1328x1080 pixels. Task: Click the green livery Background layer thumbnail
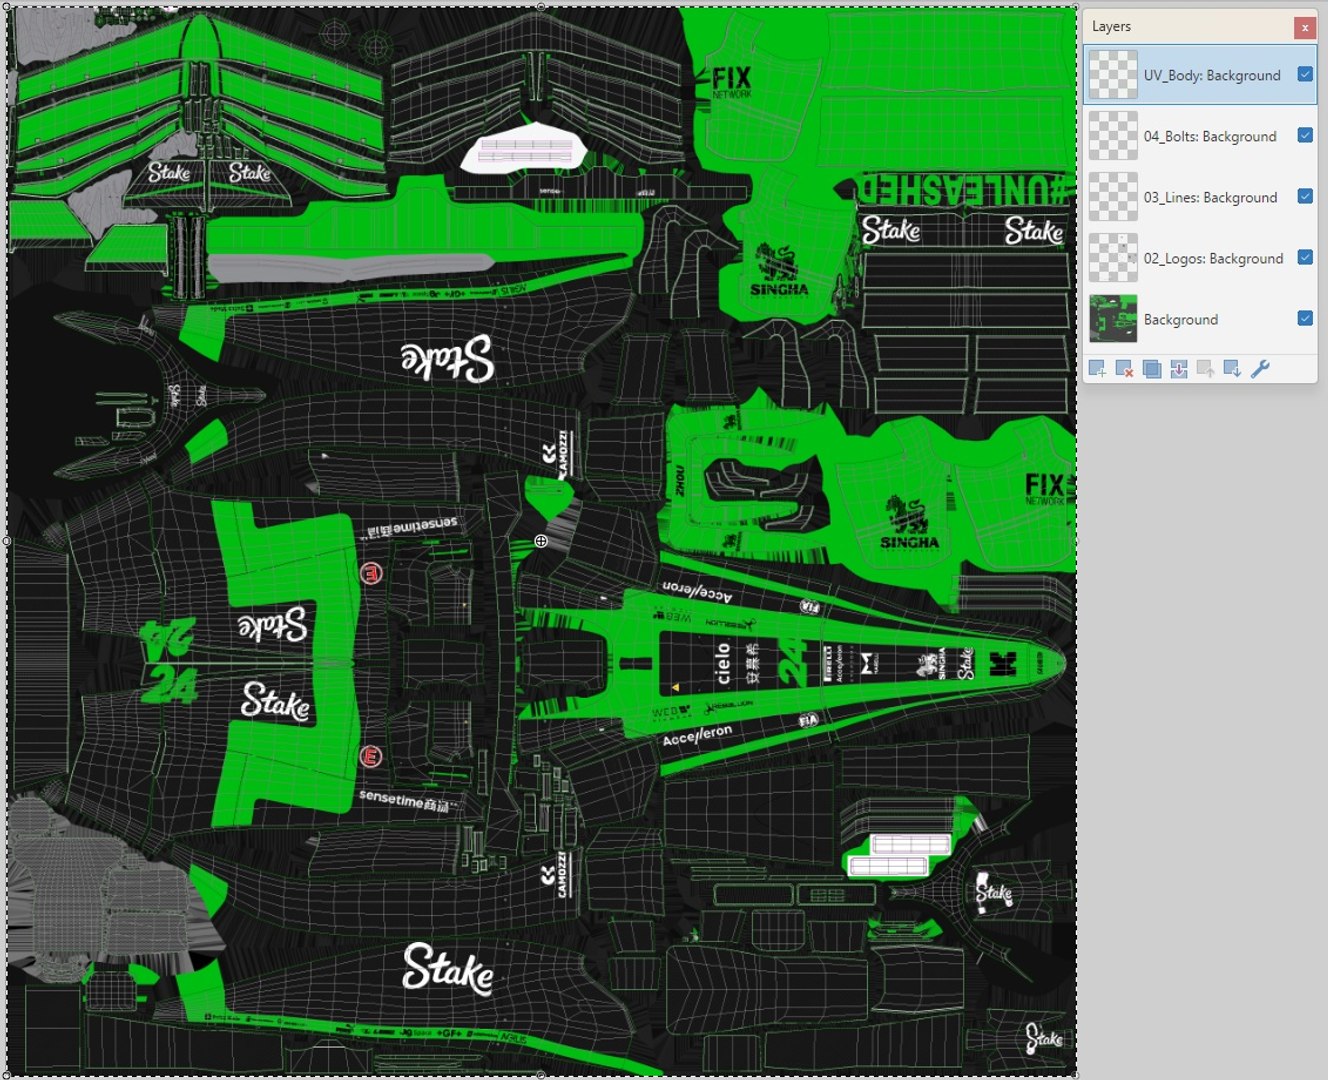click(x=1113, y=319)
